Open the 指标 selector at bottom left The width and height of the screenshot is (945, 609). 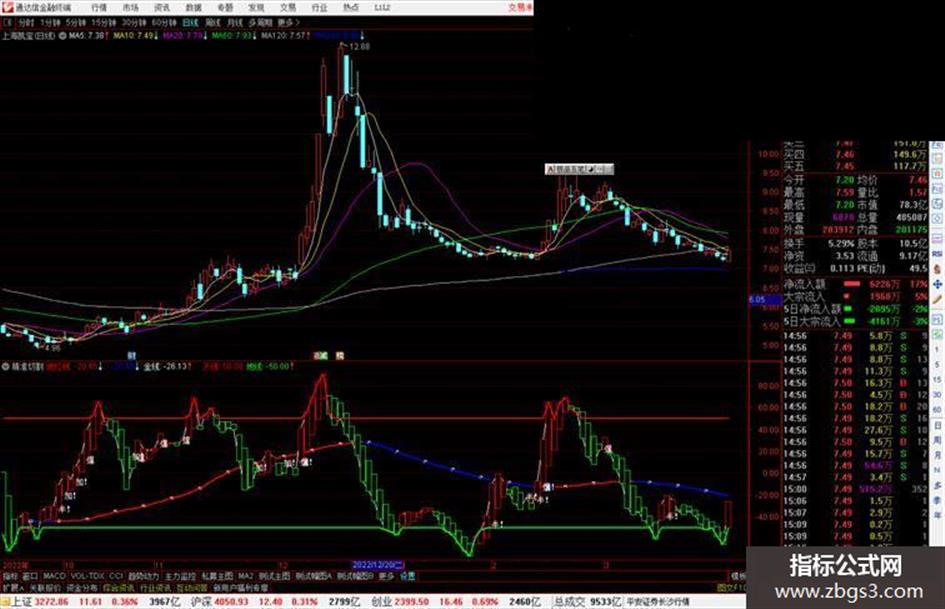[10, 576]
